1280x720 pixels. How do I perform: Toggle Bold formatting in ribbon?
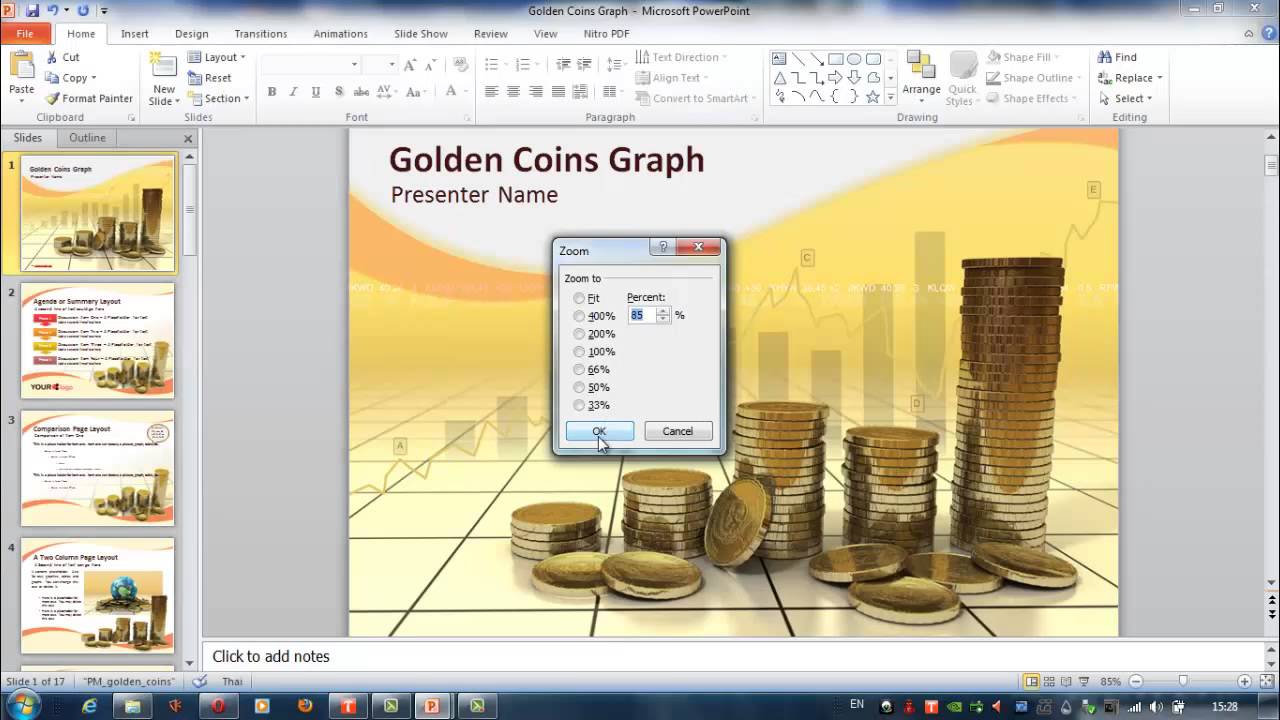click(271, 92)
